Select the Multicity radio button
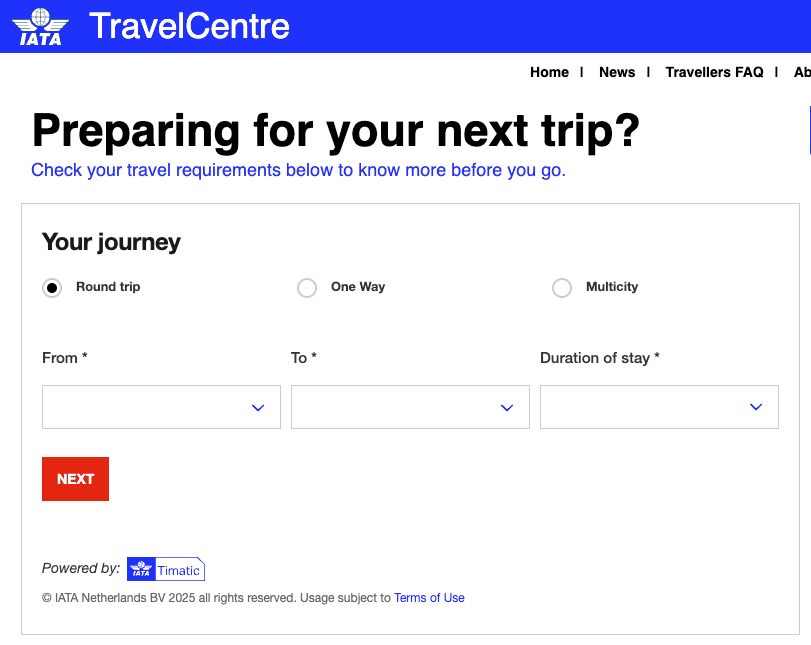811x645 pixels. pyautogui.click(x=562, y=288)
